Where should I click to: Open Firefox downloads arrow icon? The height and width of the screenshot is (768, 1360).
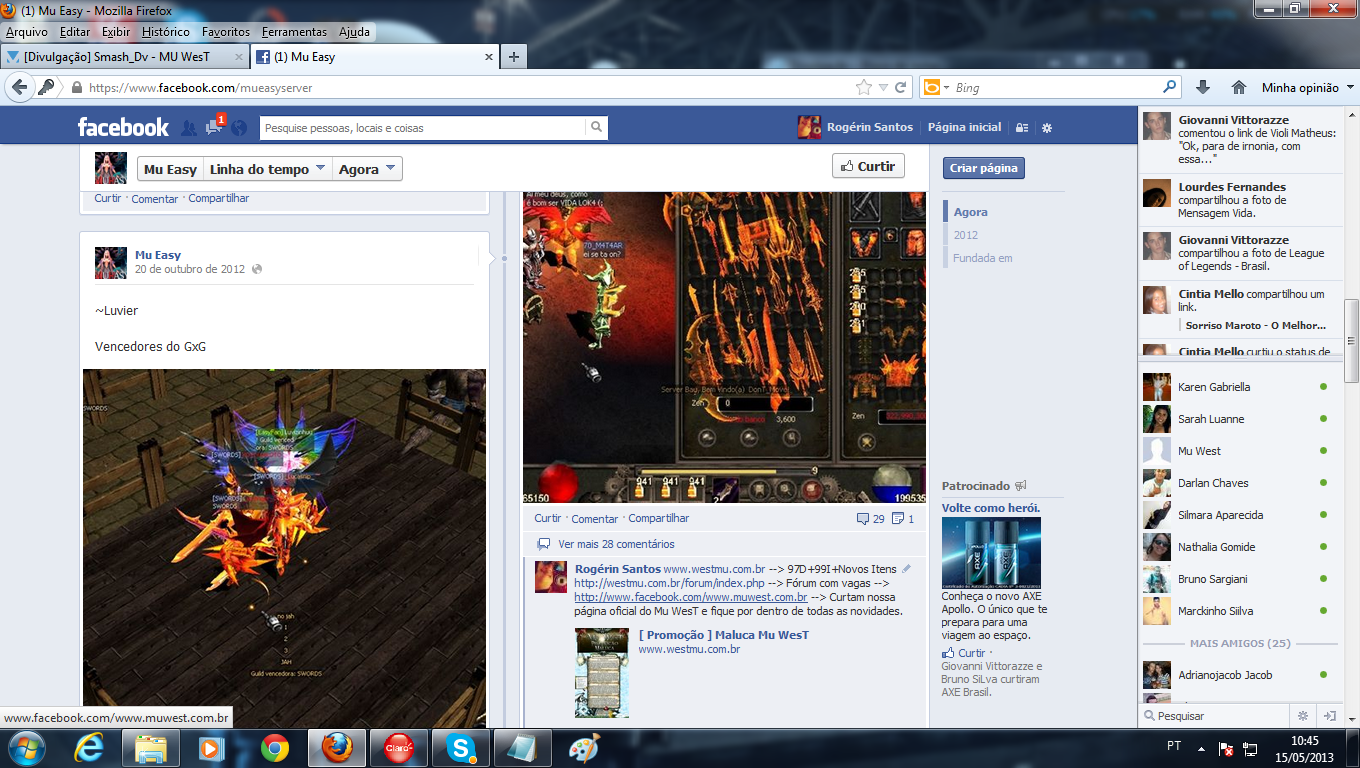[x=1203, y=87]
